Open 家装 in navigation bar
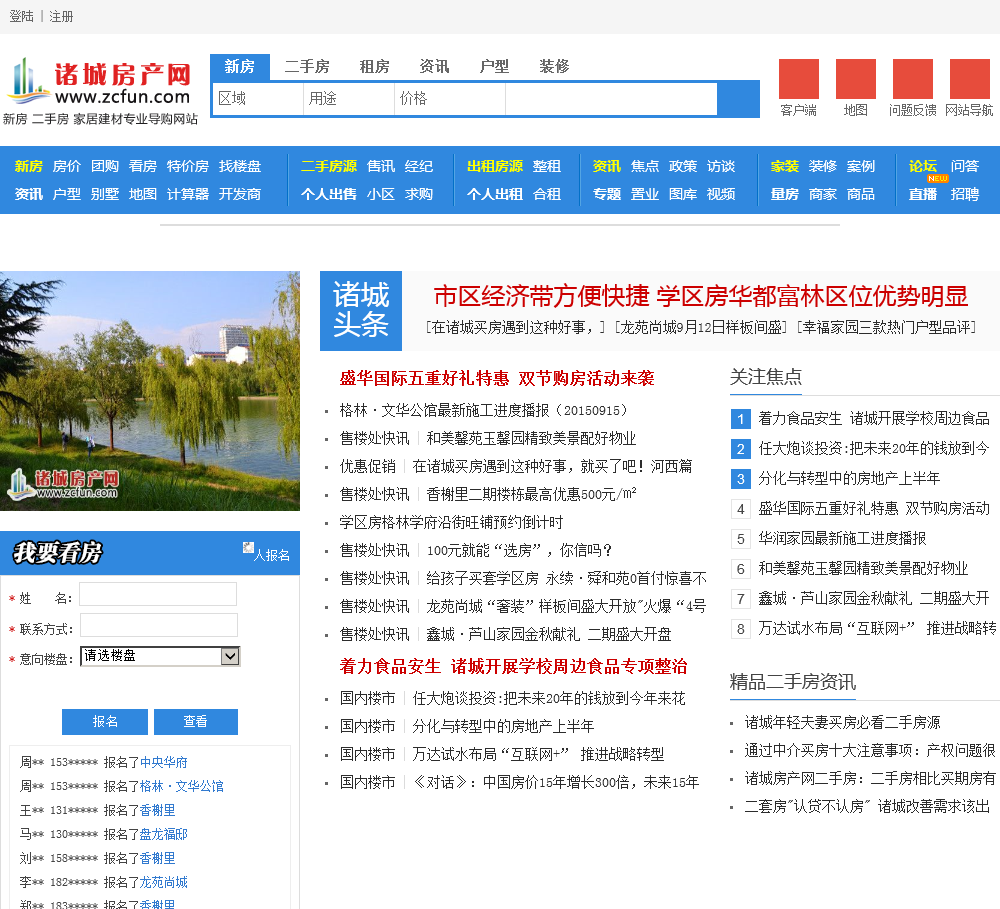The height and width of the screenshot is (909, 1000). click(x=785, y=166)
